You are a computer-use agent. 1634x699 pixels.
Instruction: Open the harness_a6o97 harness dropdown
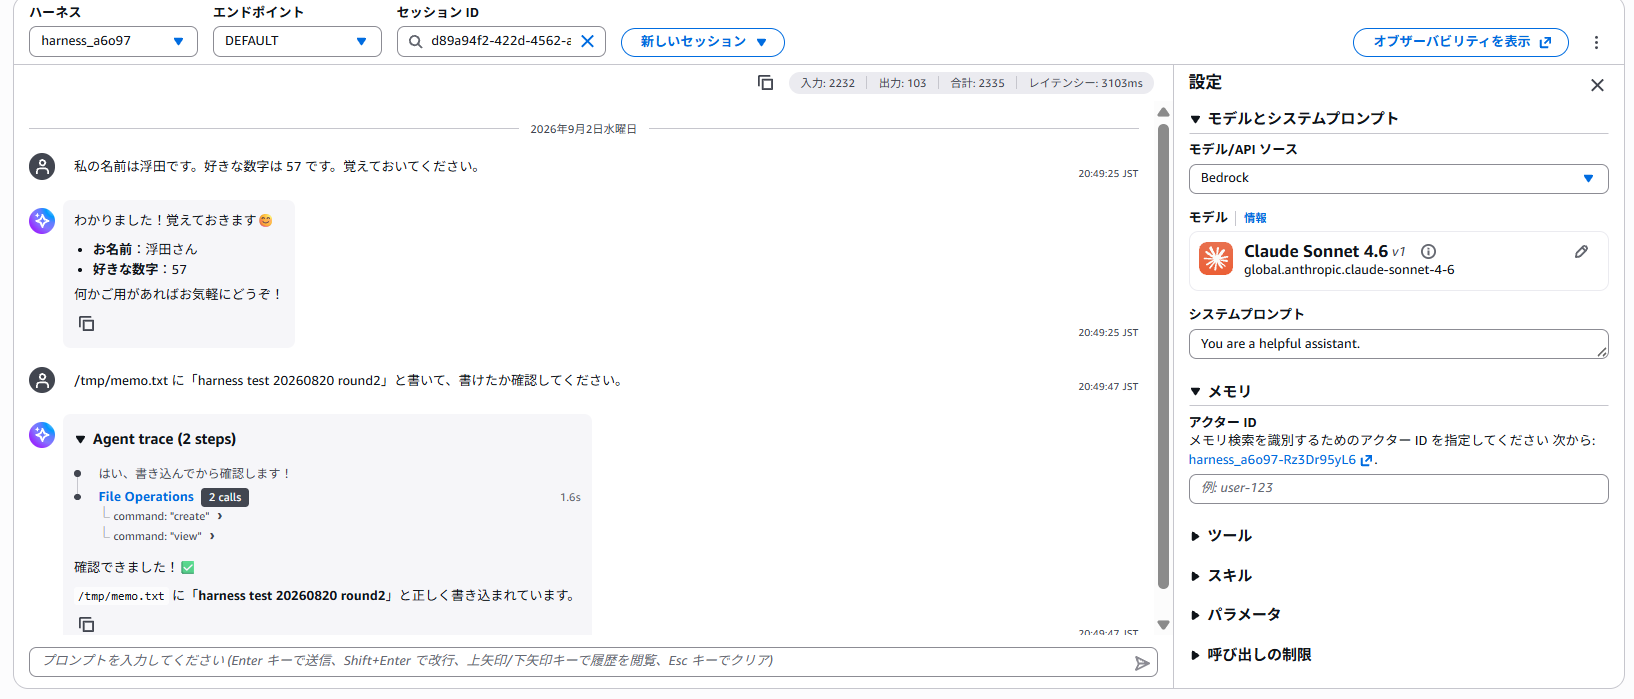coord(113,41)
